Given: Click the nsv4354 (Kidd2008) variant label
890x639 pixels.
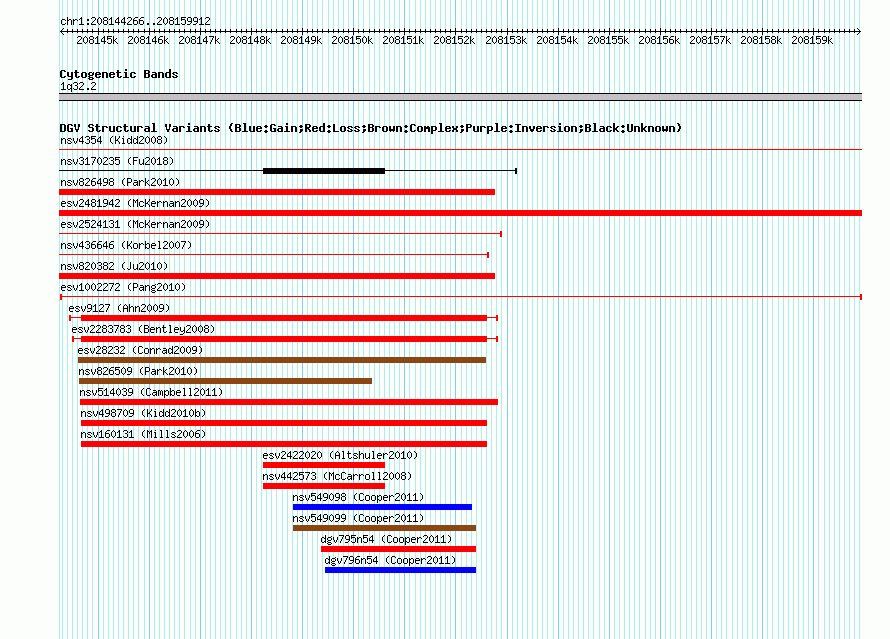Looking at the screenshot, I should (x=114, y=140).
